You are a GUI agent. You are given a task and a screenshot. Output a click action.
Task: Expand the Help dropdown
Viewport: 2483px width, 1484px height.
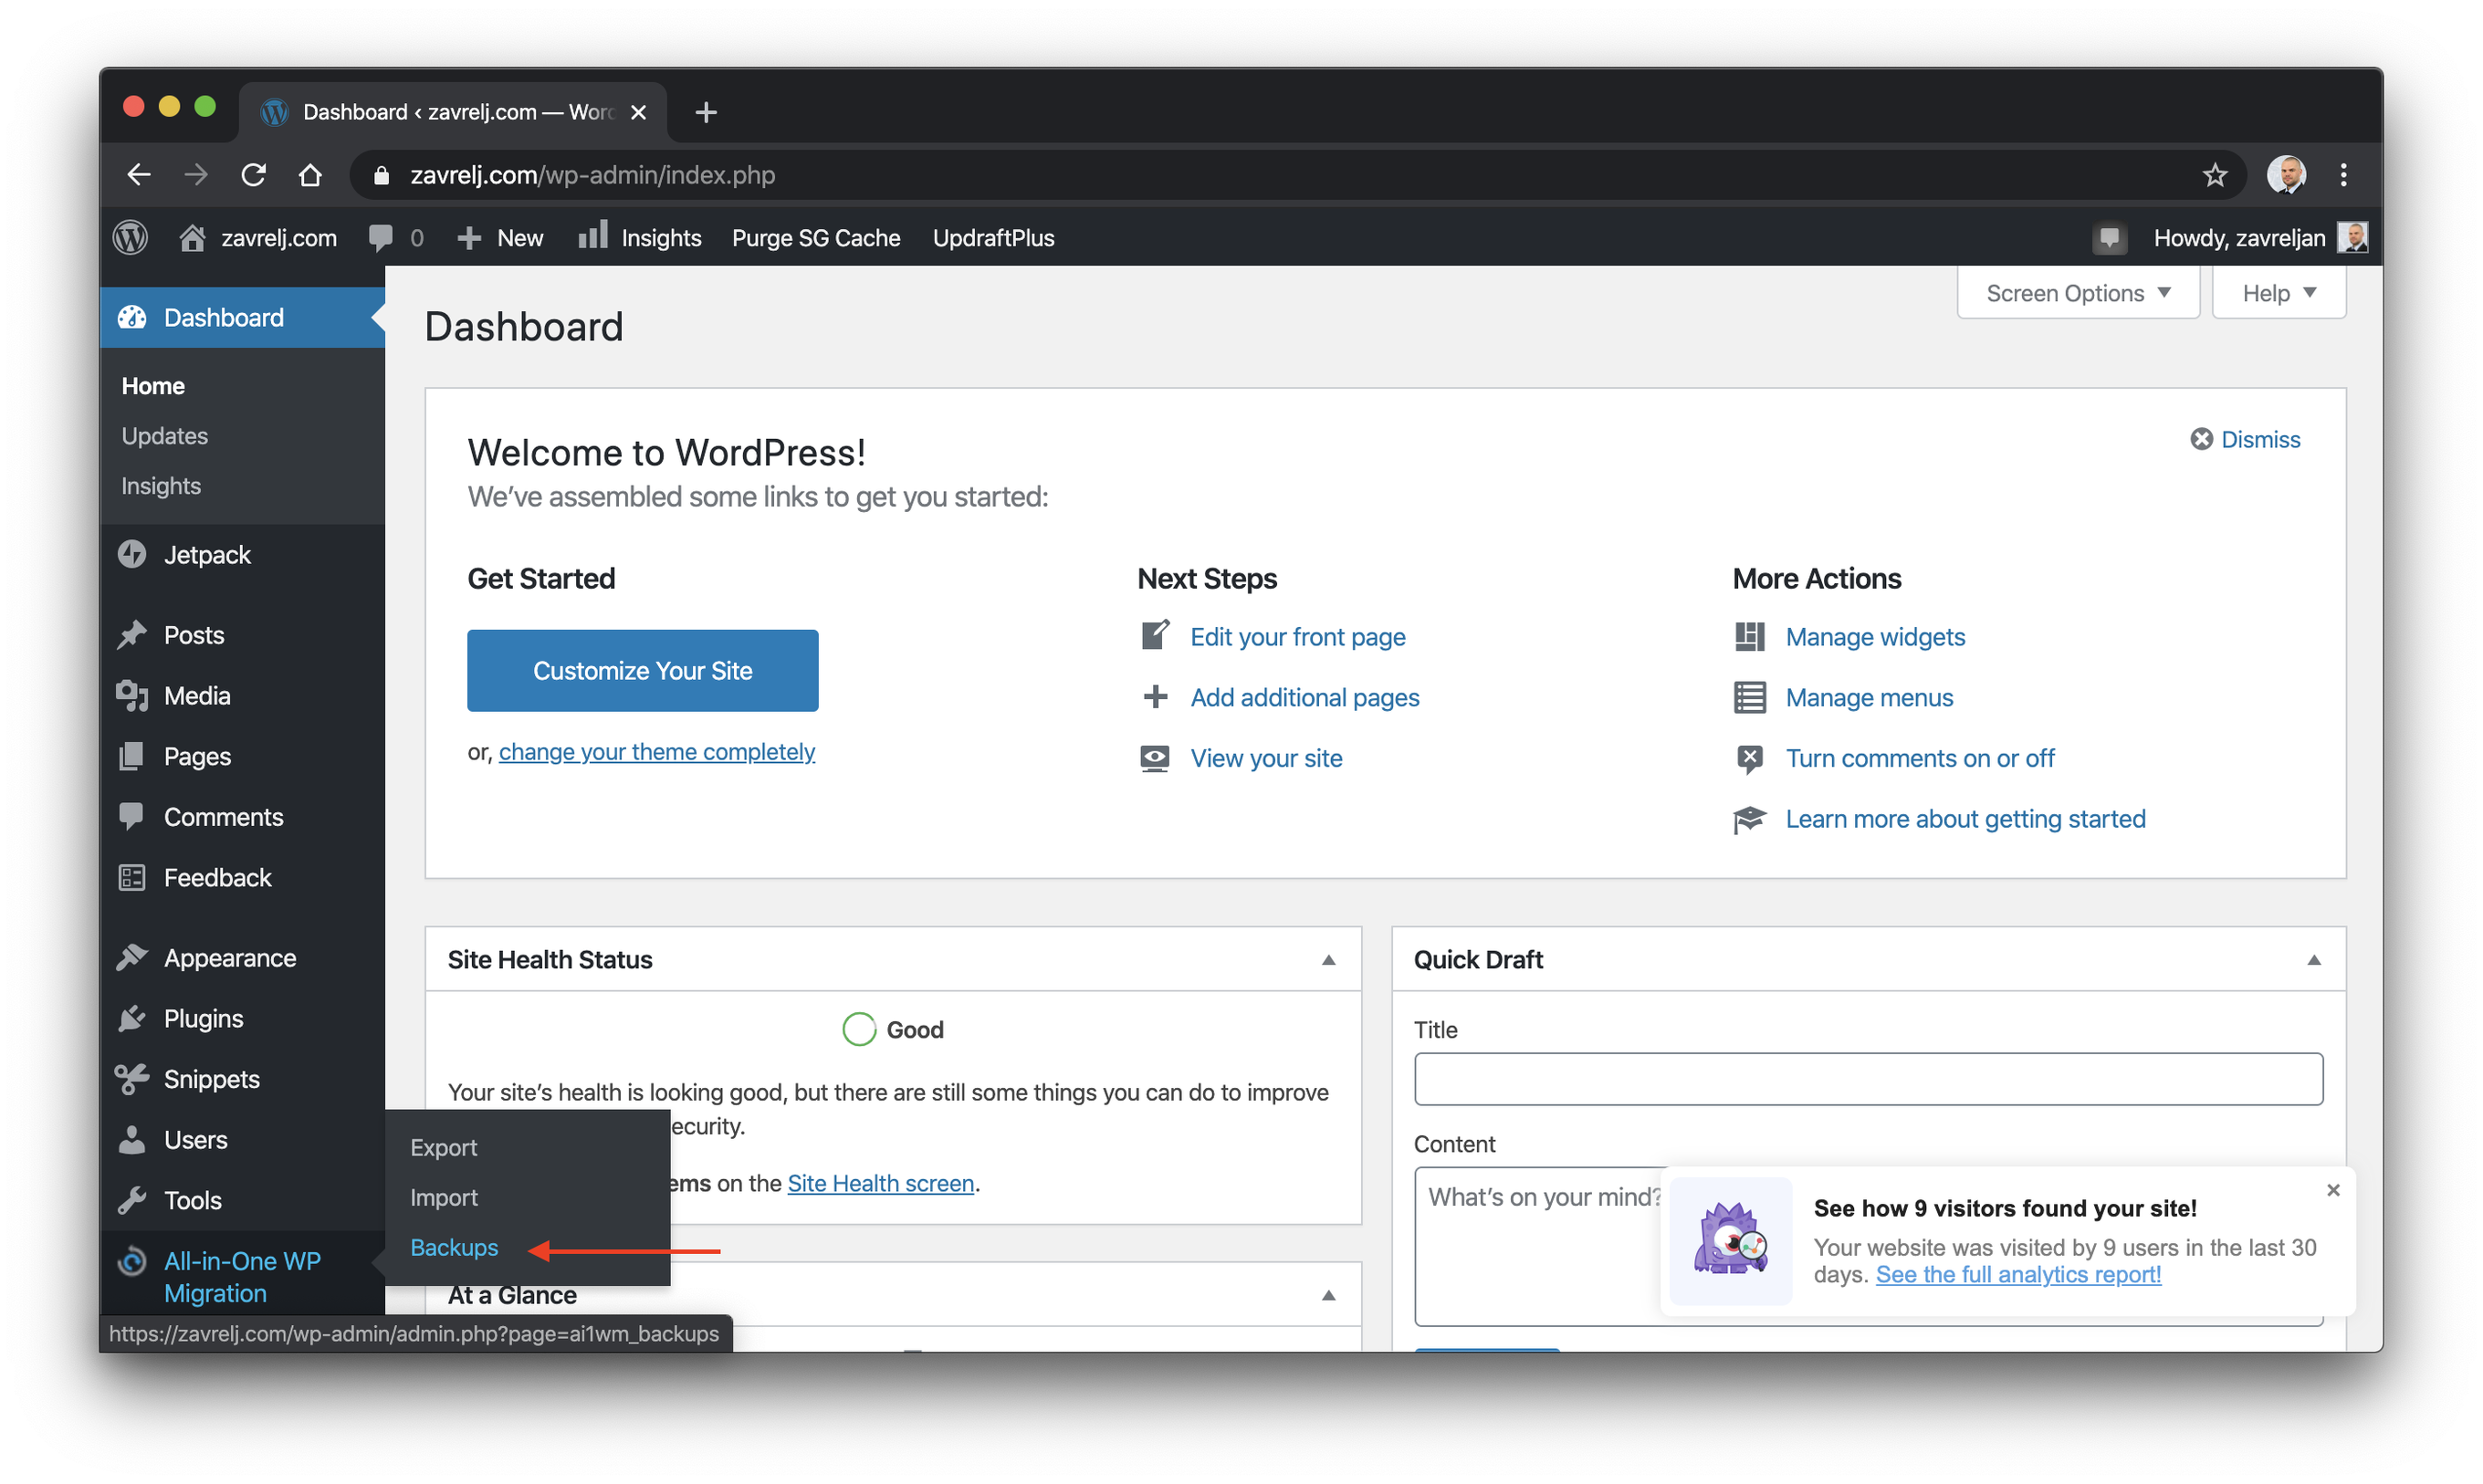2279,293
